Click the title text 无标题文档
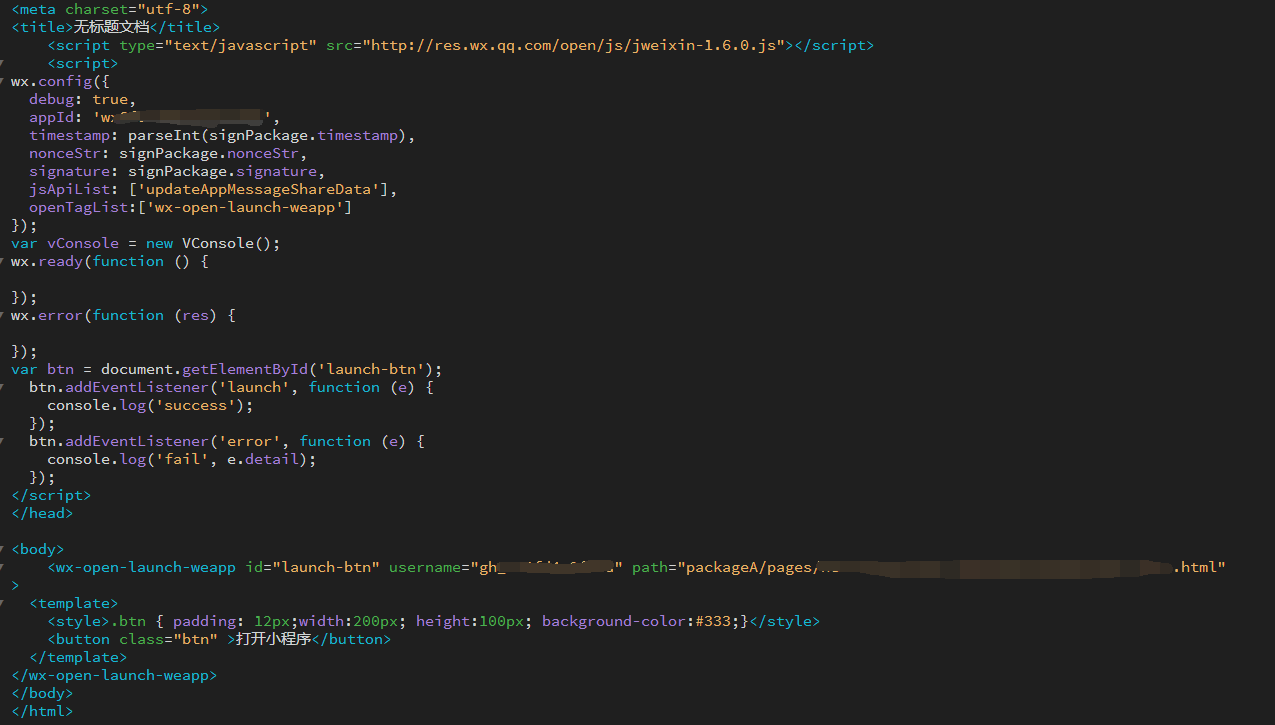Screen dimensions: 1275x725 pyautogui.click(x=110, y=27)
